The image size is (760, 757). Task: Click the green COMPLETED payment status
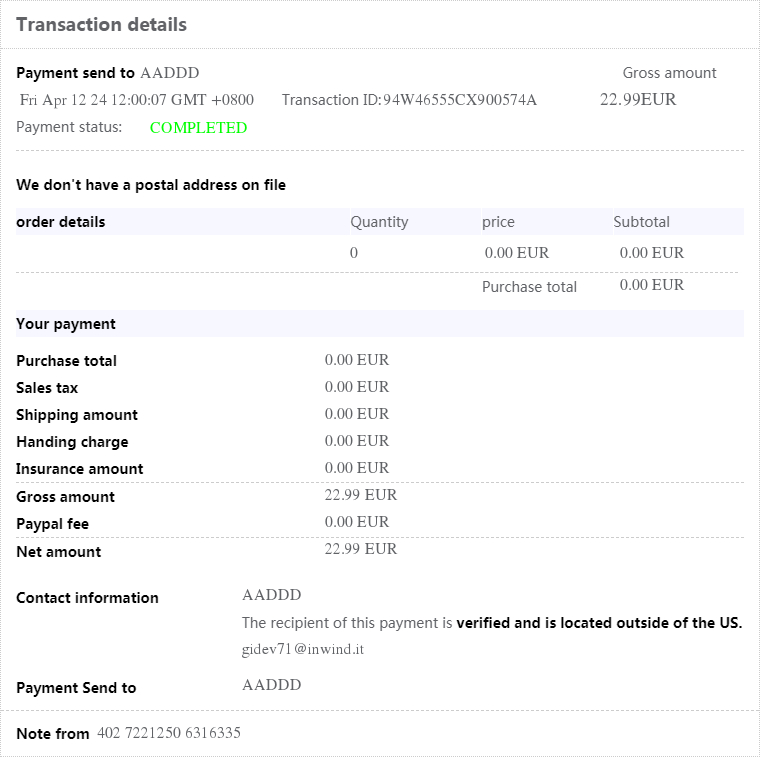(x=198, y=128)
